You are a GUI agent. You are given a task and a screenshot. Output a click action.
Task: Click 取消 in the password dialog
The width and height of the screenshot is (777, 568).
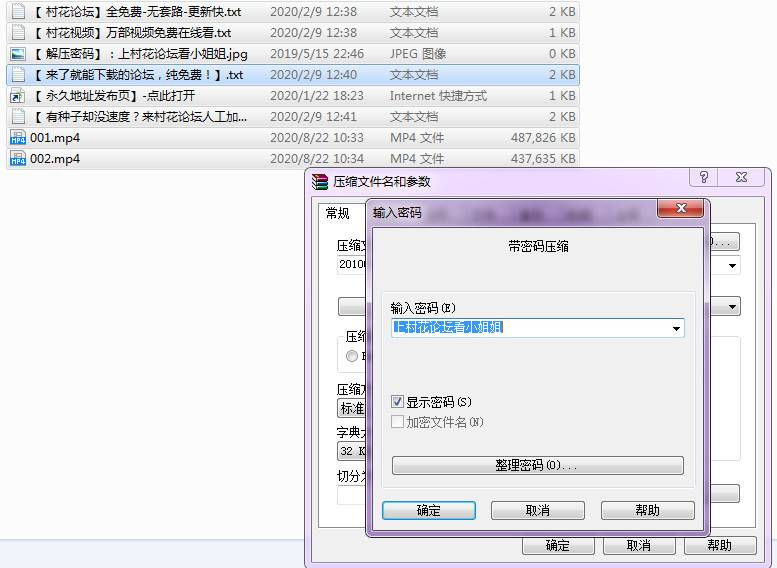tap(537, 510)
